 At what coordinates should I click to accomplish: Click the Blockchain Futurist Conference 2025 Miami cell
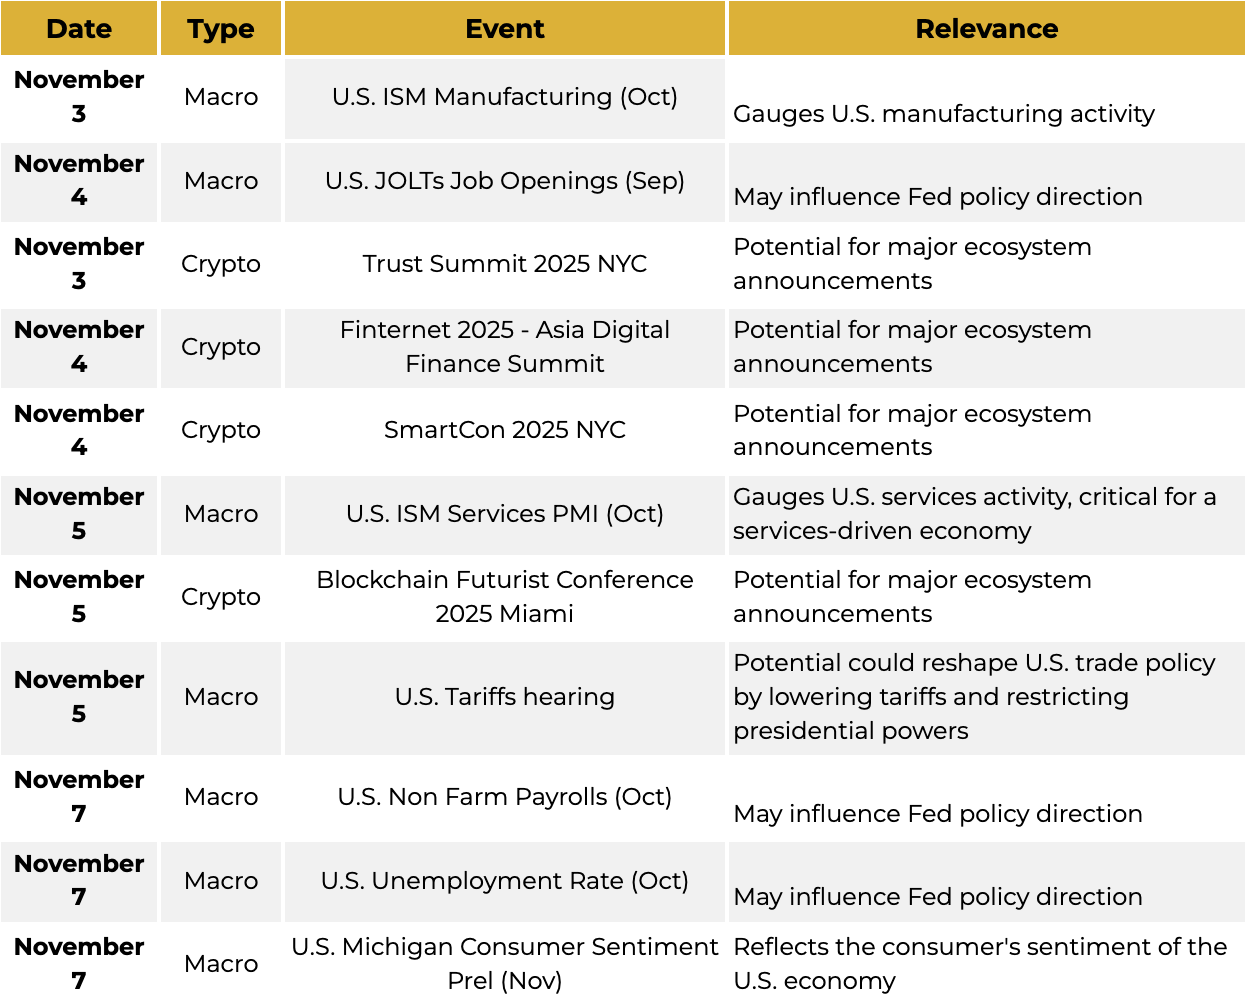(x=504, y=597)
